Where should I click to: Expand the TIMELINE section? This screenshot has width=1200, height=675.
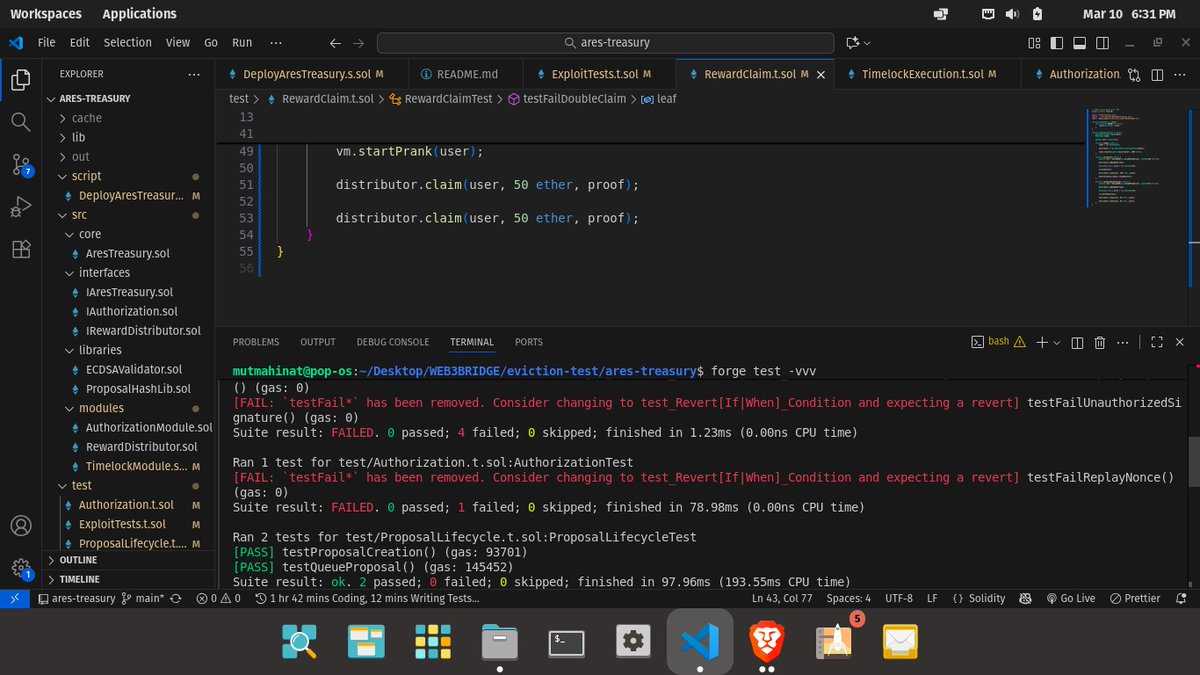(x=129, y=579)
